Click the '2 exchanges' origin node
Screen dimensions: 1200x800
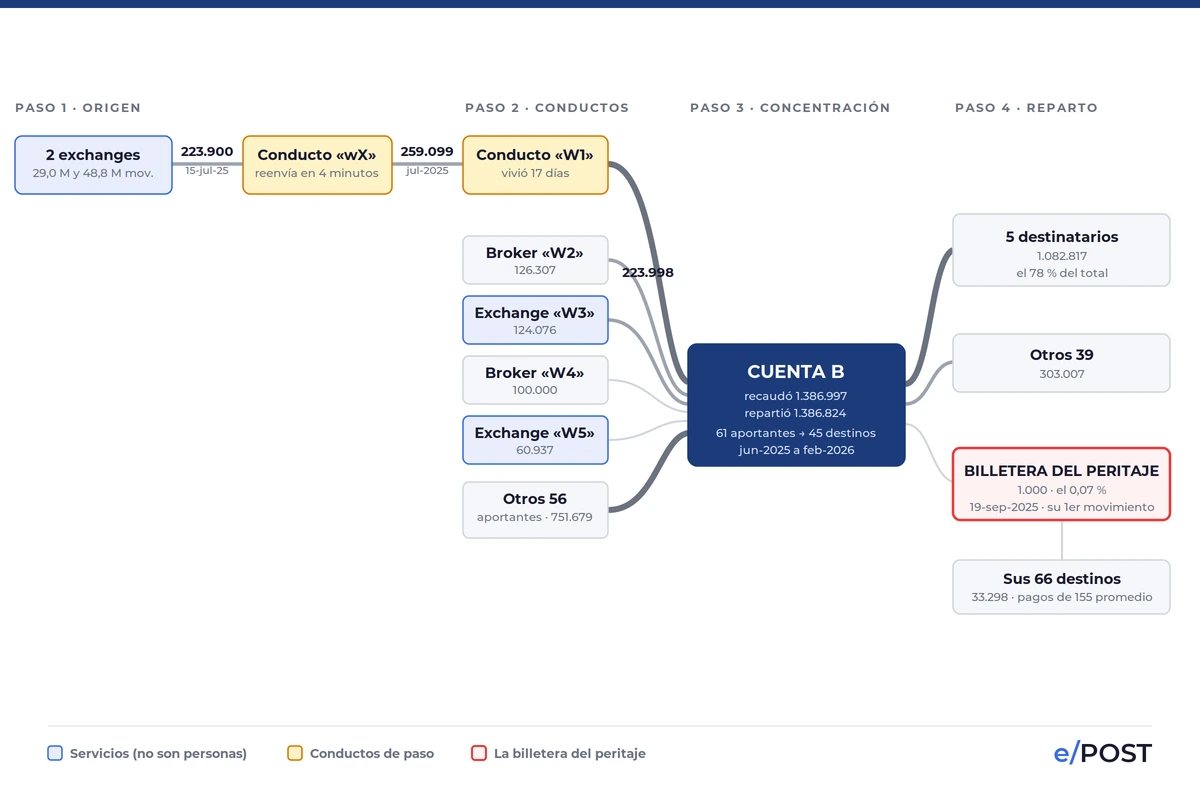point(93,165)
